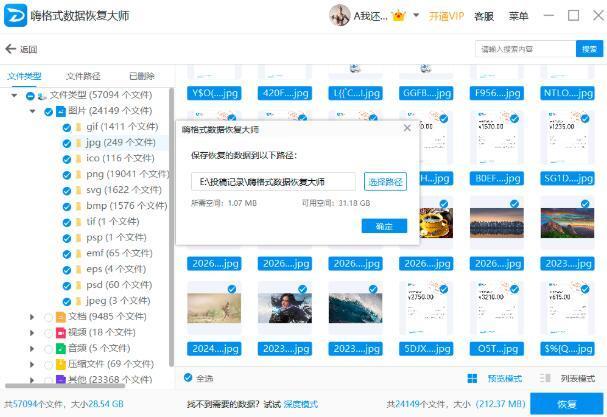Click the 视频 category icon
This screenshot has width=607, height=417.
tap(61, 333)
